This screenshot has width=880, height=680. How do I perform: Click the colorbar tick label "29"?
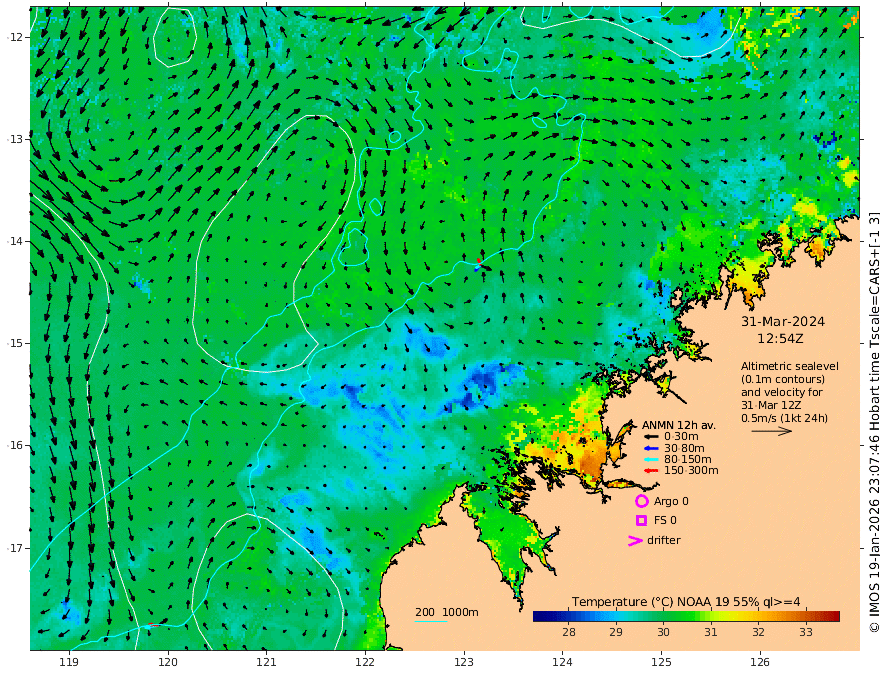pyautogui.click(x=616, y=632)
